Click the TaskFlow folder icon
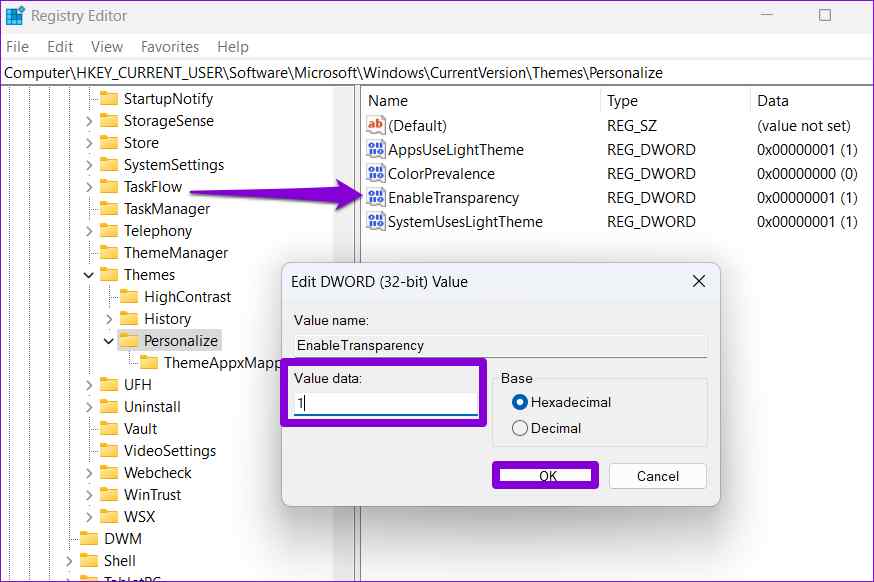This screenshot has height=582, width=874. [x=109, y=187]
